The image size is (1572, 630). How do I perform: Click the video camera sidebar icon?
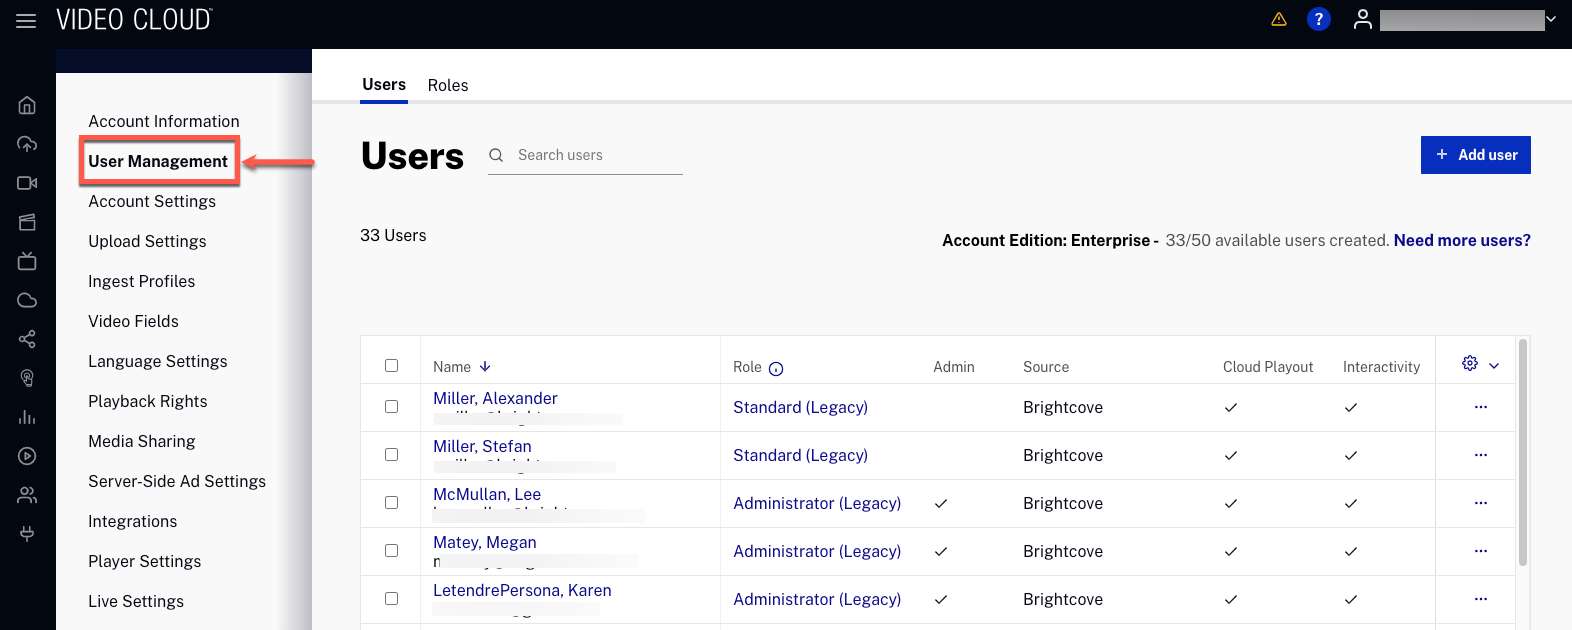(x=27, y=183)
